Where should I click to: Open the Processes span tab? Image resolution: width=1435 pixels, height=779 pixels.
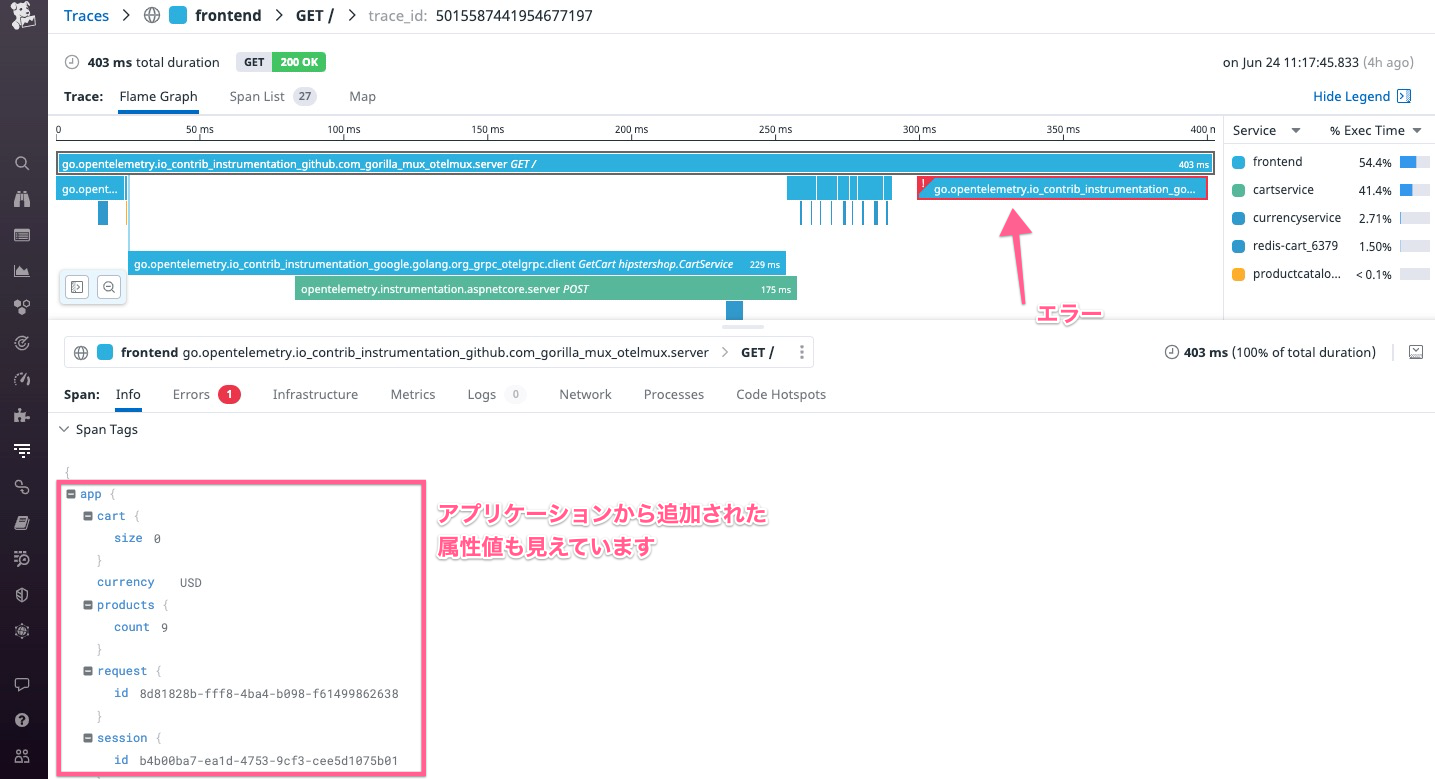[674, 394]
